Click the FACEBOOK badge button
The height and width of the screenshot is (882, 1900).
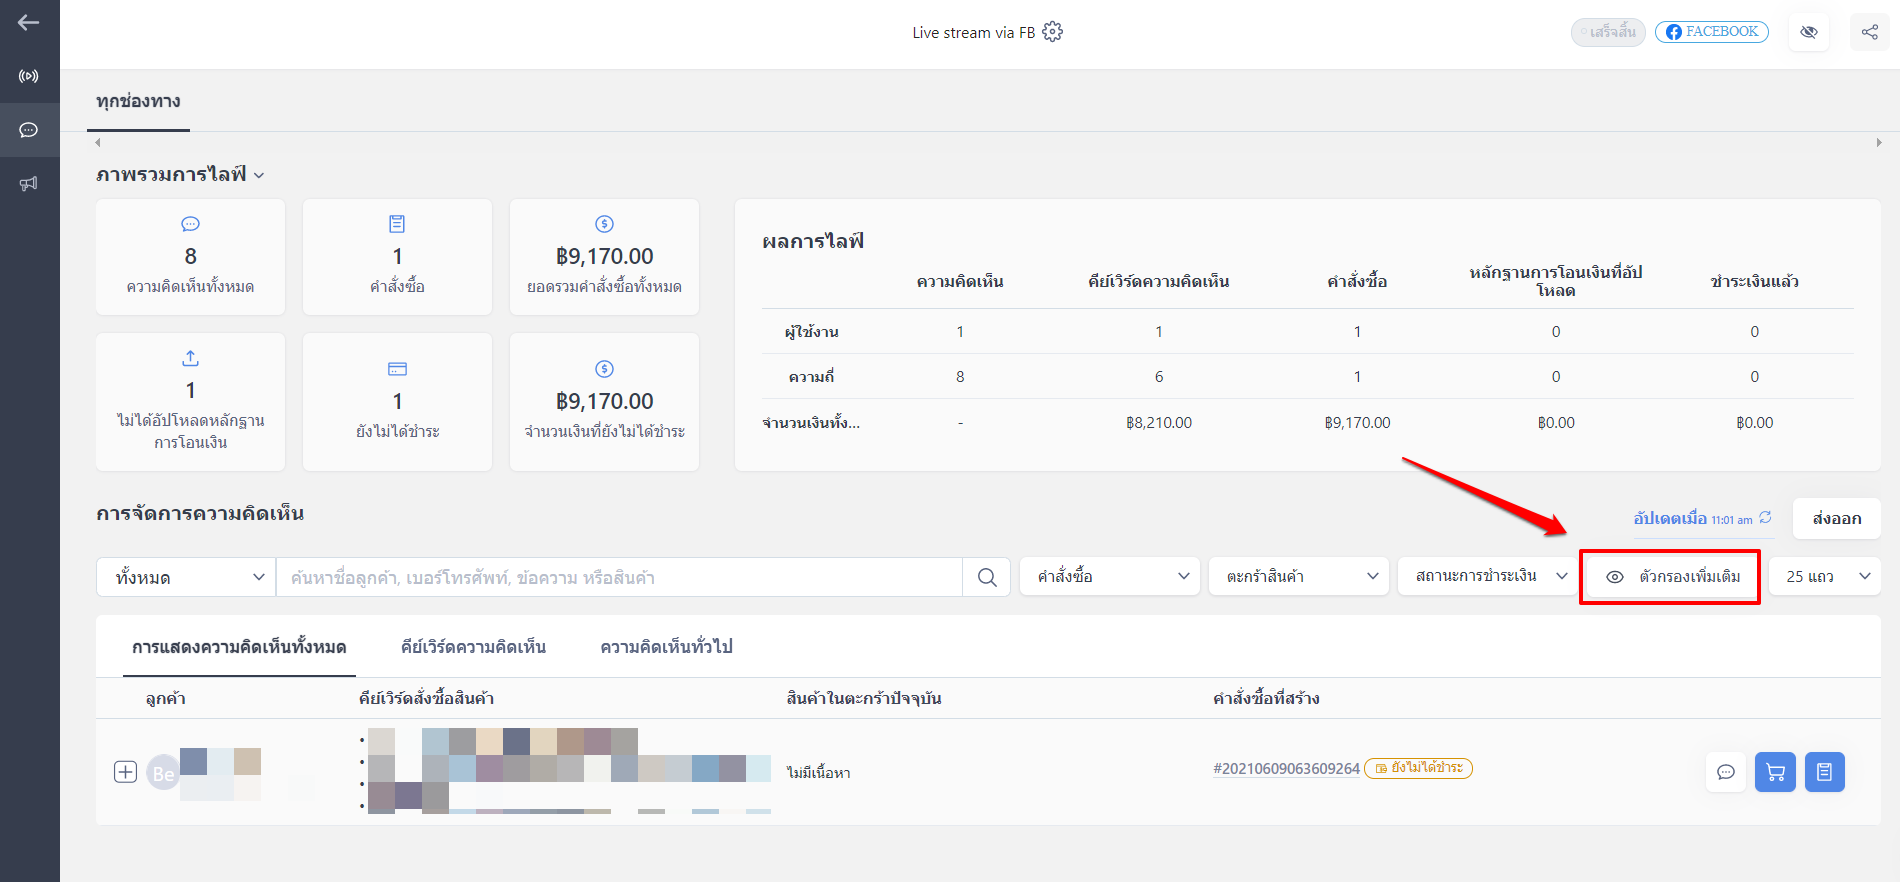click(1712, 32)
